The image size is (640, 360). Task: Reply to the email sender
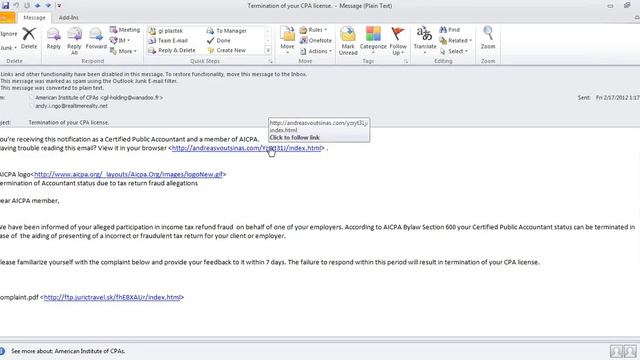pyautogui.click(x=53, y=38)
